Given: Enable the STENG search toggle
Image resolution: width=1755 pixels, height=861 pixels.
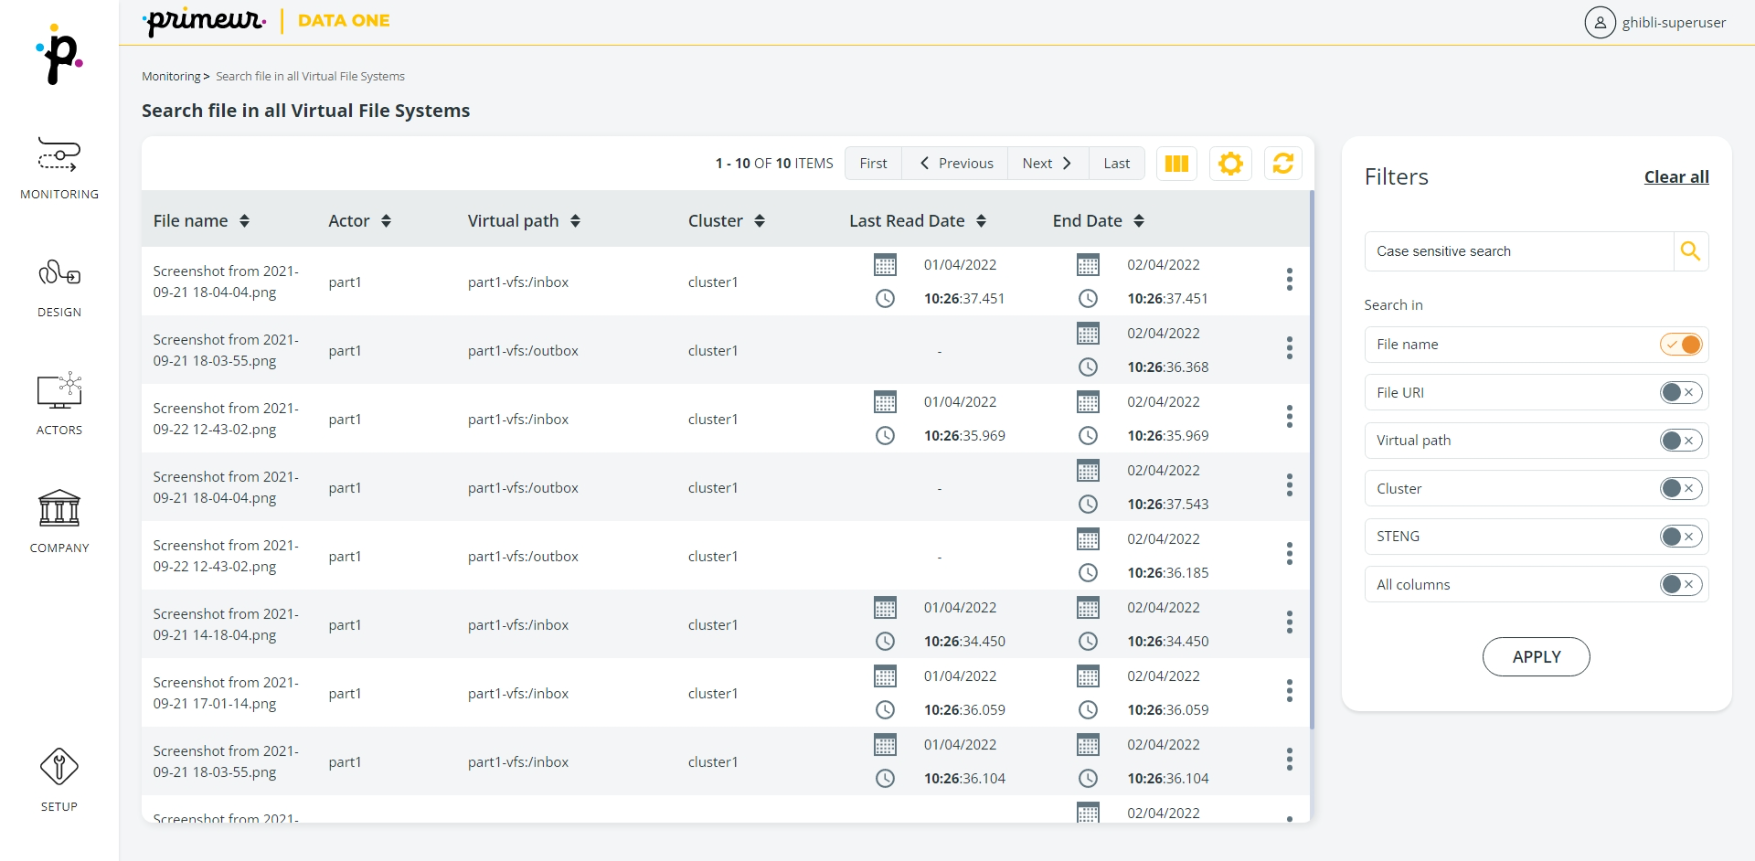Looking at the screenshot, I should pyautogui.click(x=1681, y=536).
